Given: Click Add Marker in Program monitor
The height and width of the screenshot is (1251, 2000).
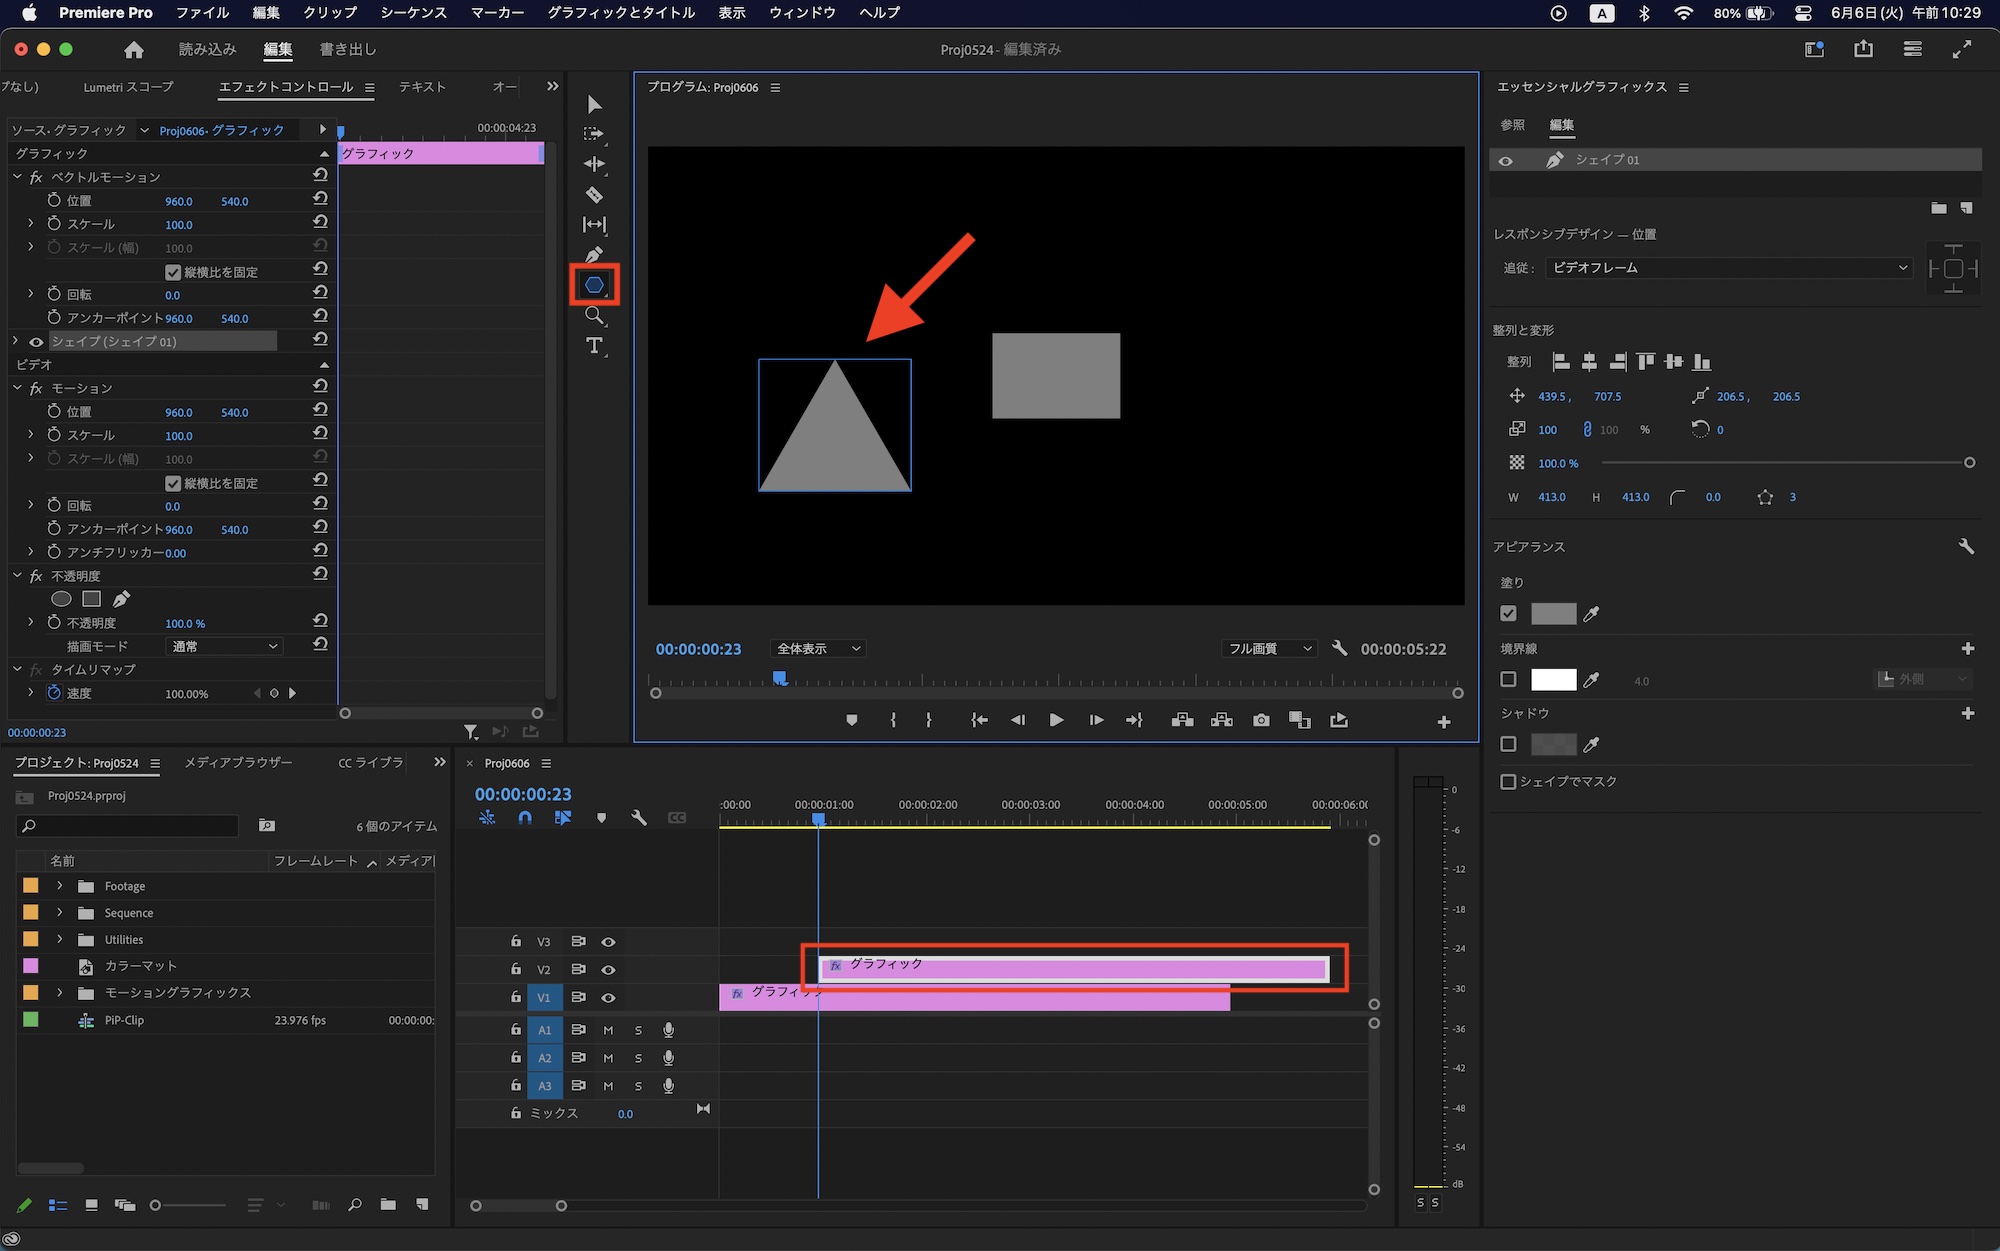Looking at the screenshot, I should coord(851,720).
